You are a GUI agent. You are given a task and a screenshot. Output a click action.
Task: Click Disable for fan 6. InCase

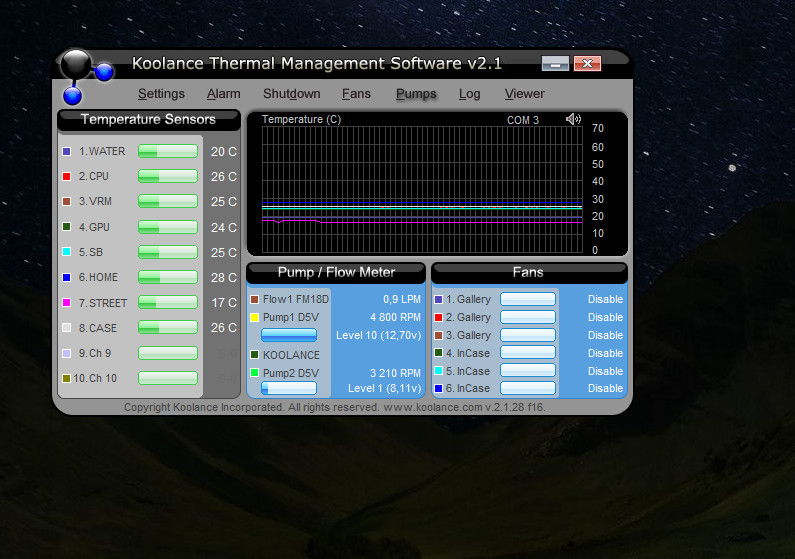tap(605, 388)
